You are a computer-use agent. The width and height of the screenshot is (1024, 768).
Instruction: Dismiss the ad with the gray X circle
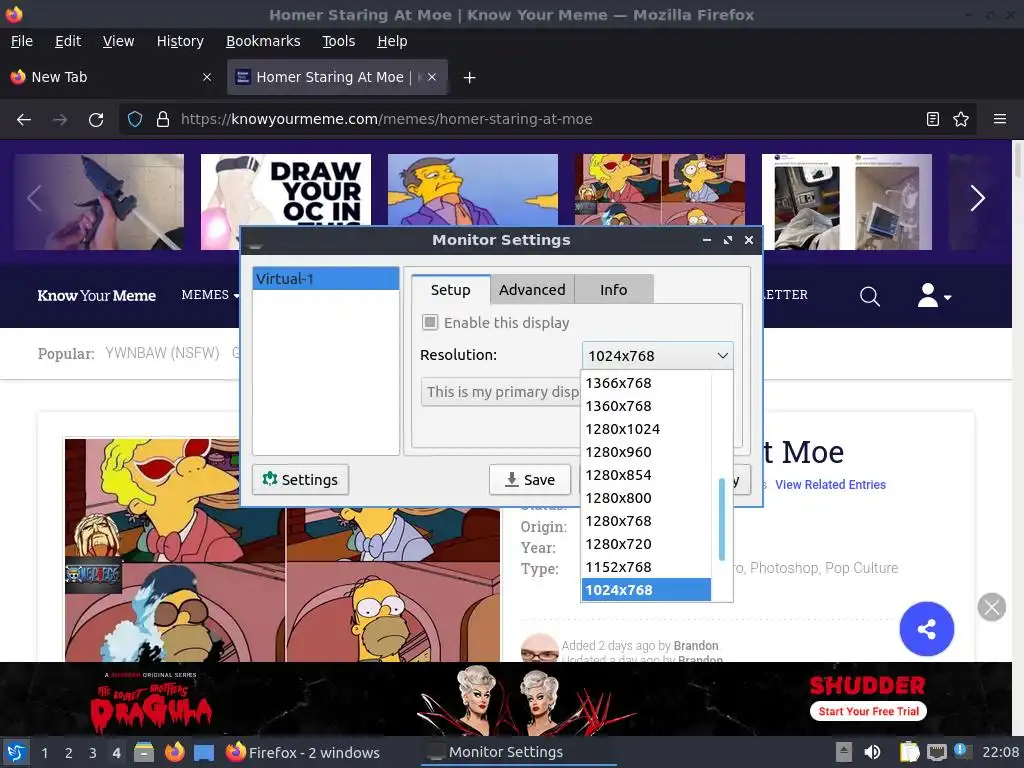991,607
